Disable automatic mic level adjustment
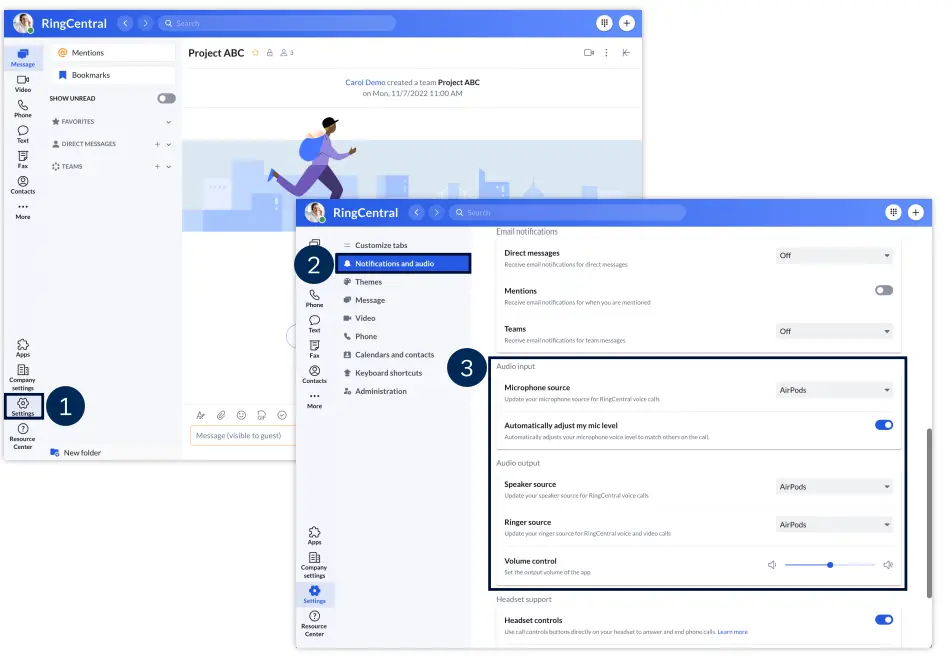Screen dimensions: 950x667 [883, 425]
